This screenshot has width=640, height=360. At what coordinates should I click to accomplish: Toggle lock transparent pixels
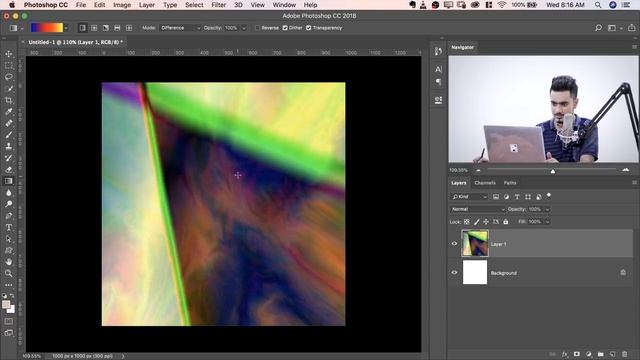[x=467, y=222]
